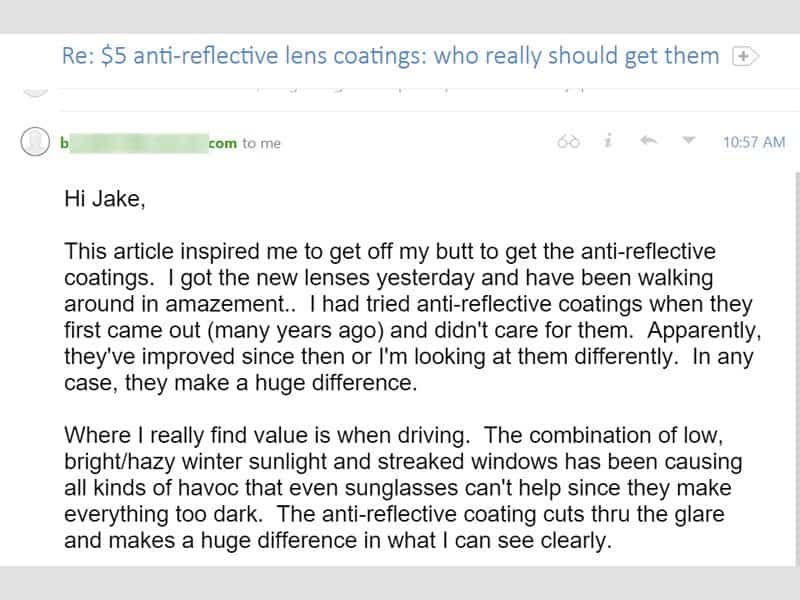Click the sender's avatar circle
Screen dimensions: 800x600
[35, 142]
